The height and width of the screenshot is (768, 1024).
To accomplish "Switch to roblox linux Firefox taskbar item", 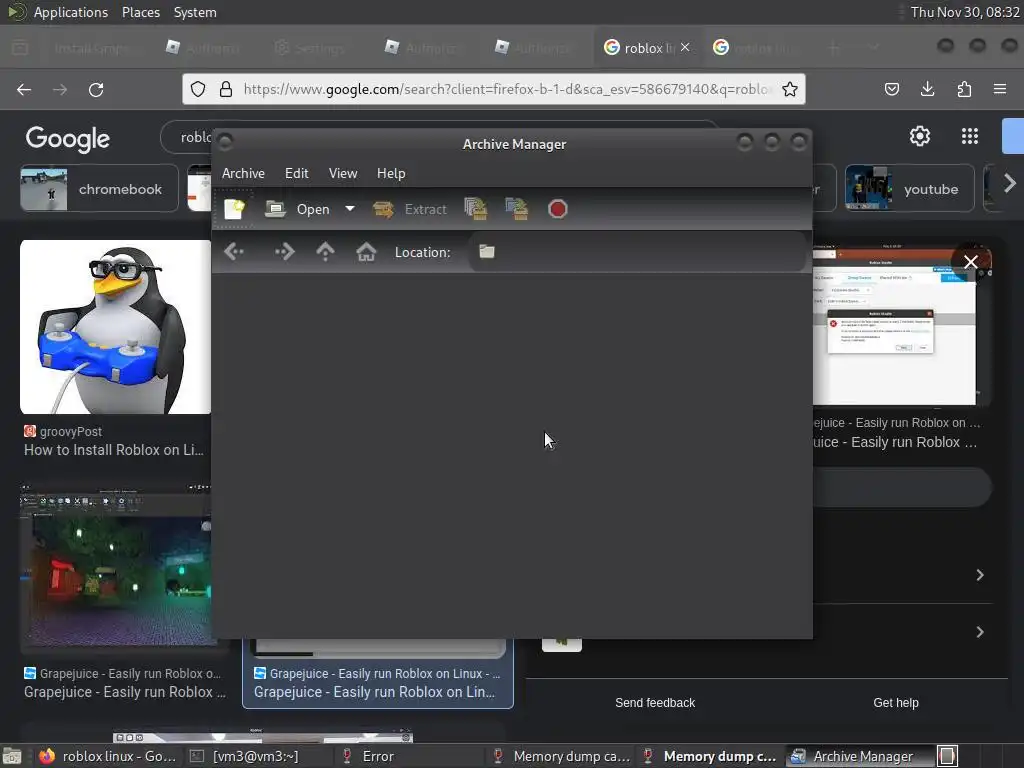I will 108,756.
